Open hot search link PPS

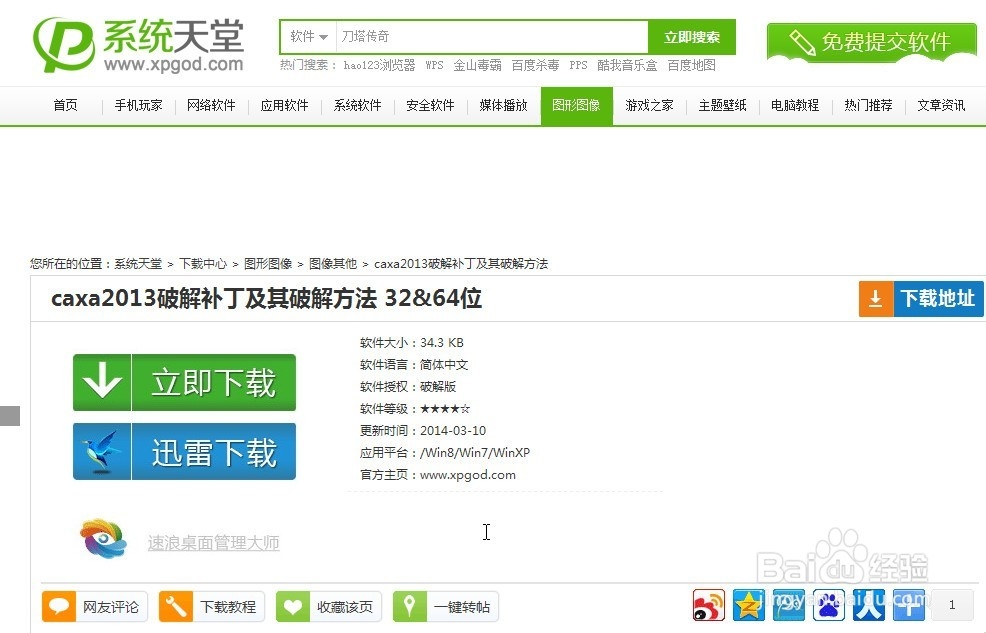578,65
